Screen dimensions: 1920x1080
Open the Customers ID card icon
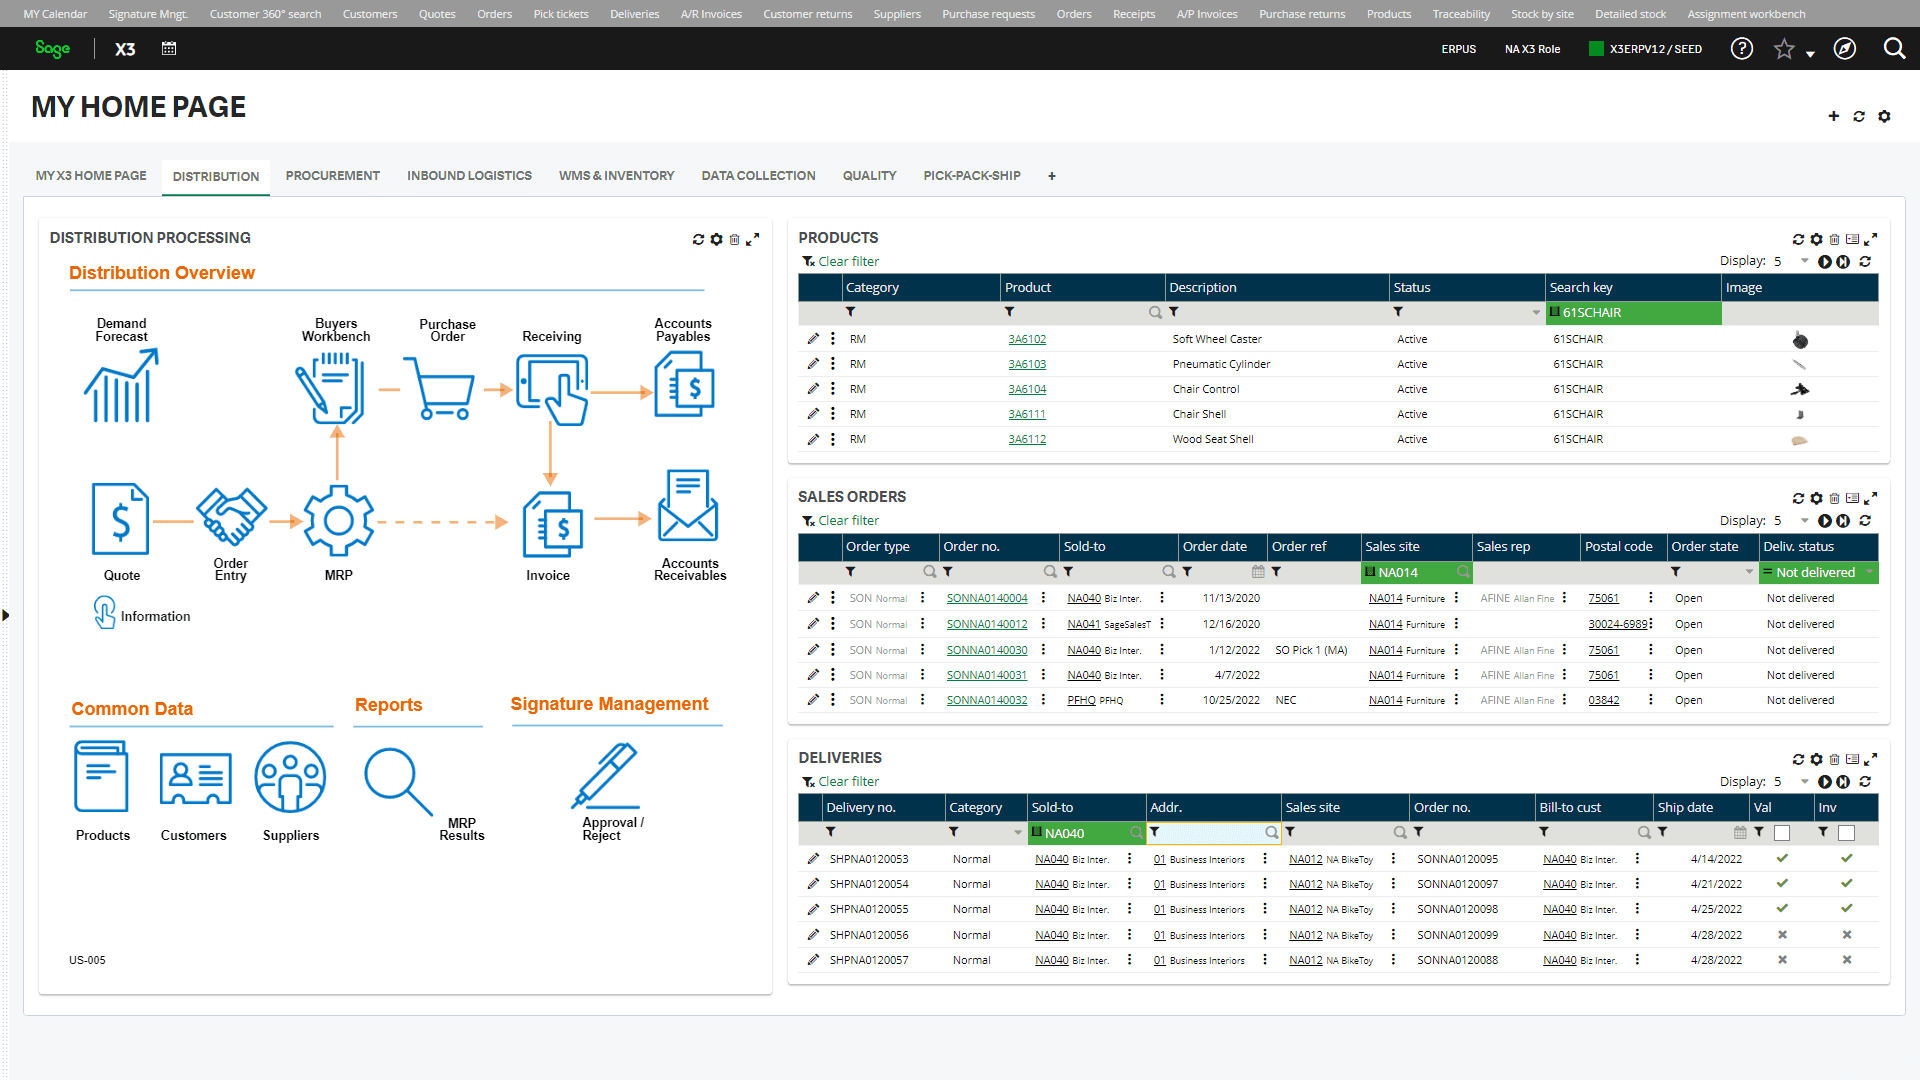[196, 778]
